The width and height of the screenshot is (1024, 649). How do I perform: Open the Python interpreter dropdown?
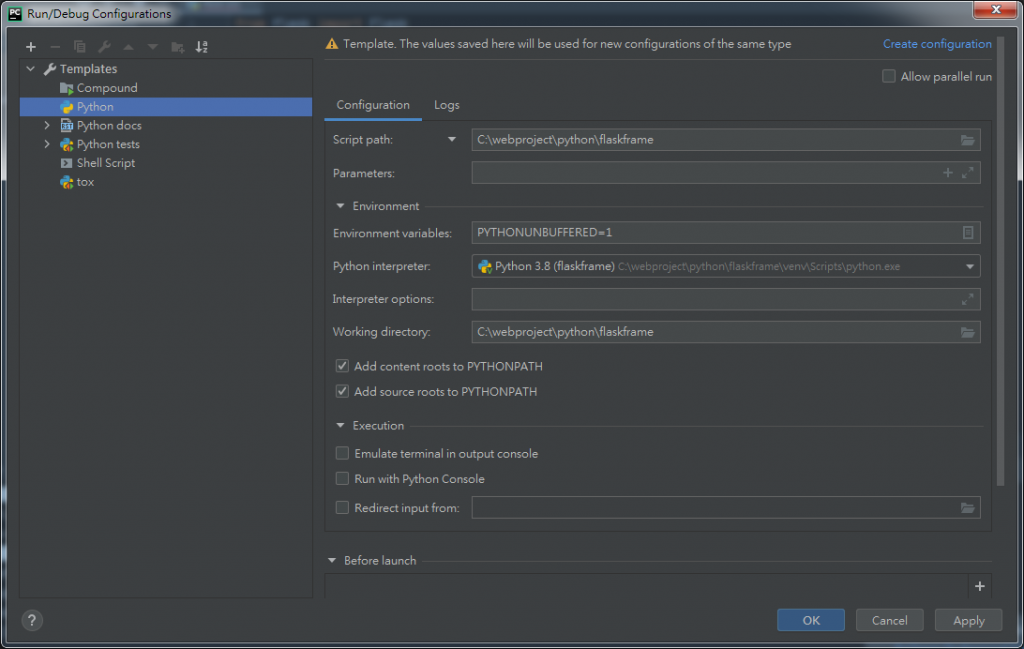[x=969, y=266]
